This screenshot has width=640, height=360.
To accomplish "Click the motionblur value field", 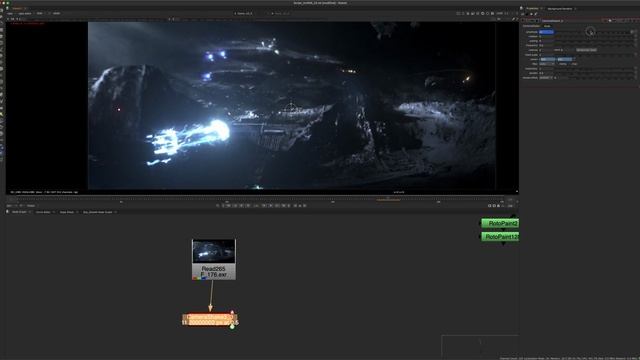I will coord(547,69).
